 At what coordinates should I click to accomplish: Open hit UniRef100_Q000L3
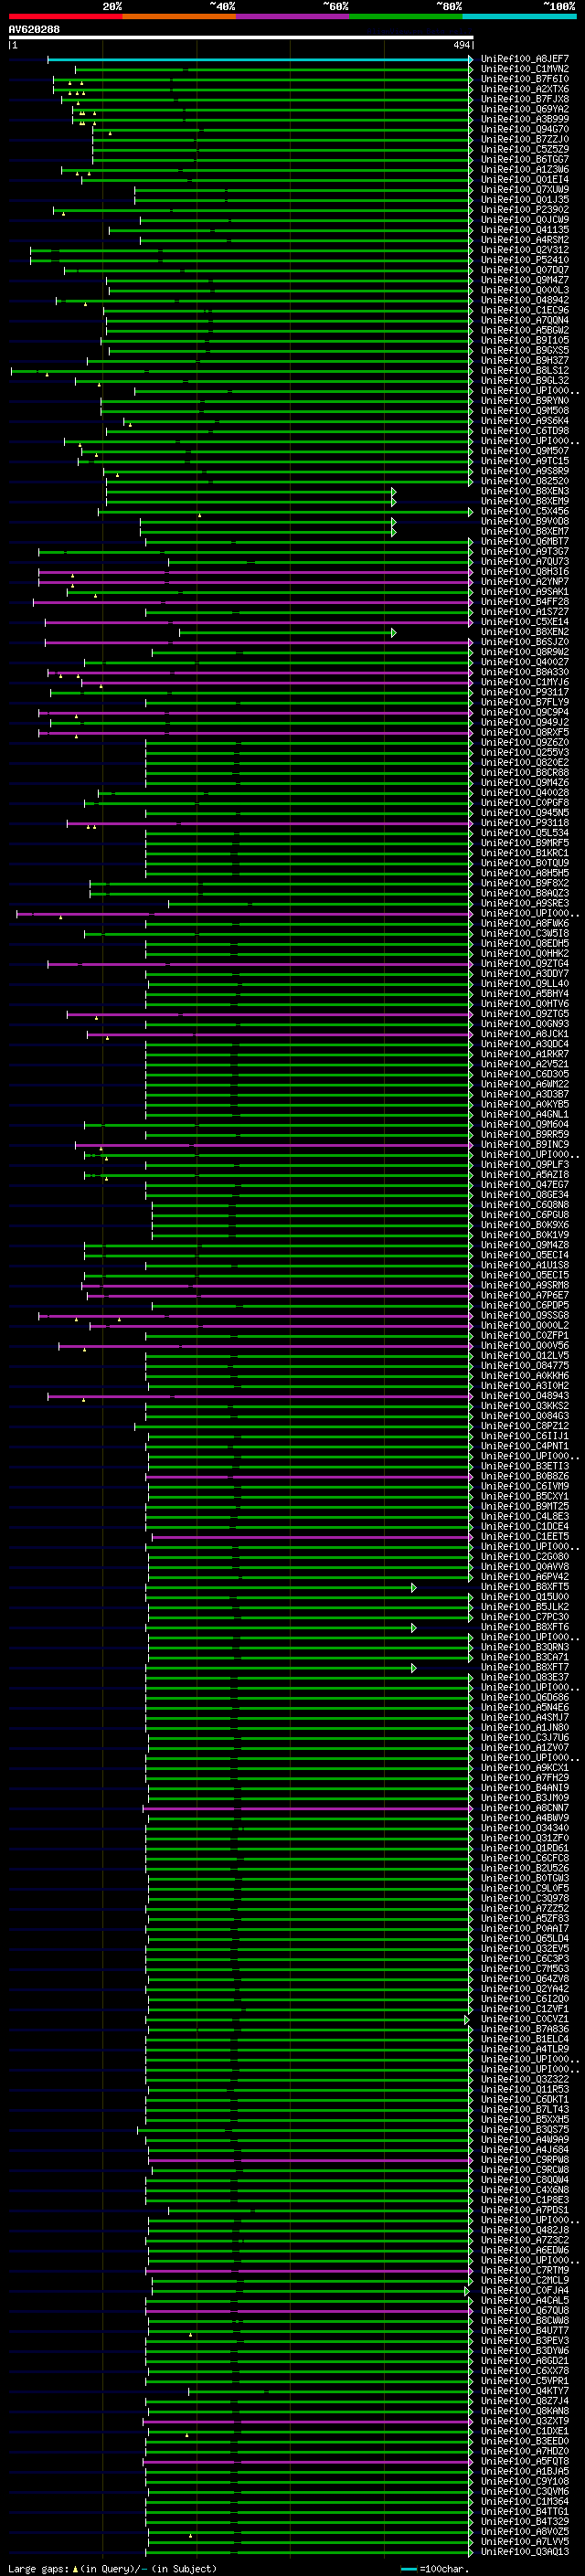[x=525, y=291]
